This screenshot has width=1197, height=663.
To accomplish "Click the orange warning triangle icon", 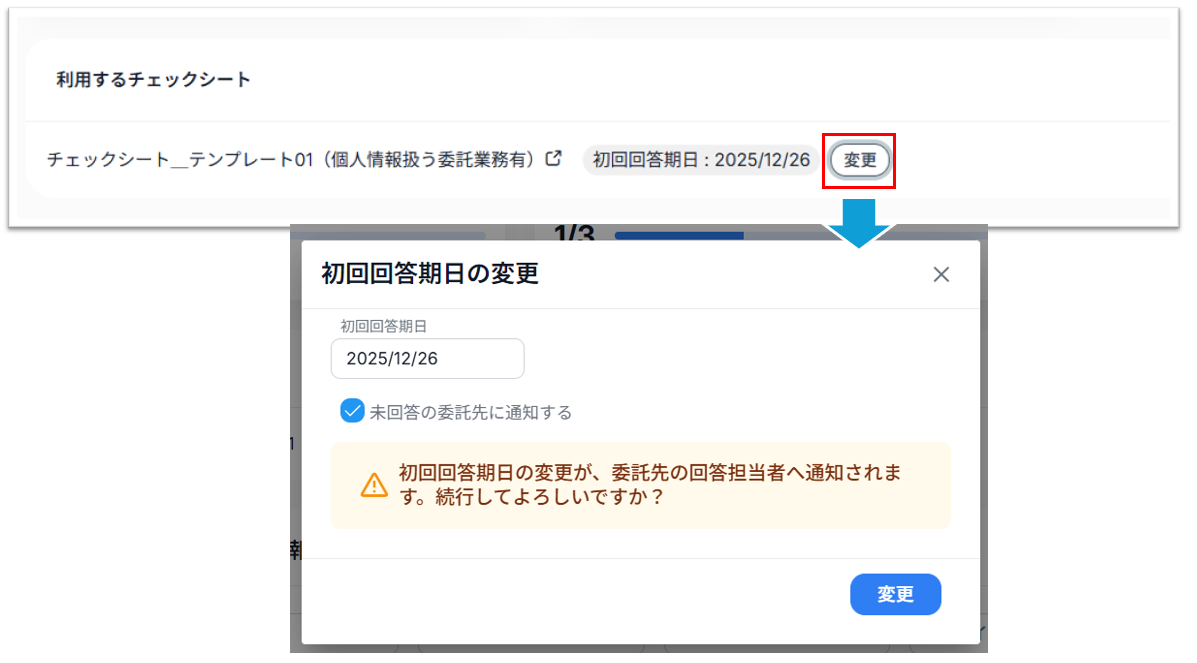I will click(373, 485).
